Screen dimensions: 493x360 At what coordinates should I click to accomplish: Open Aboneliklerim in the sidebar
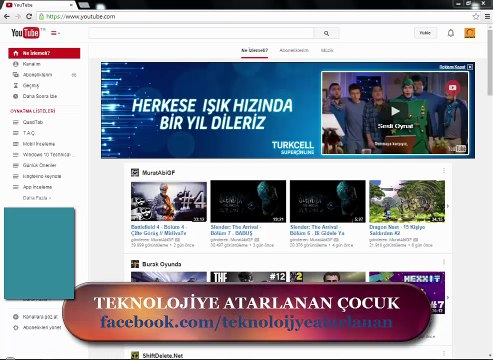pos(37,75)
